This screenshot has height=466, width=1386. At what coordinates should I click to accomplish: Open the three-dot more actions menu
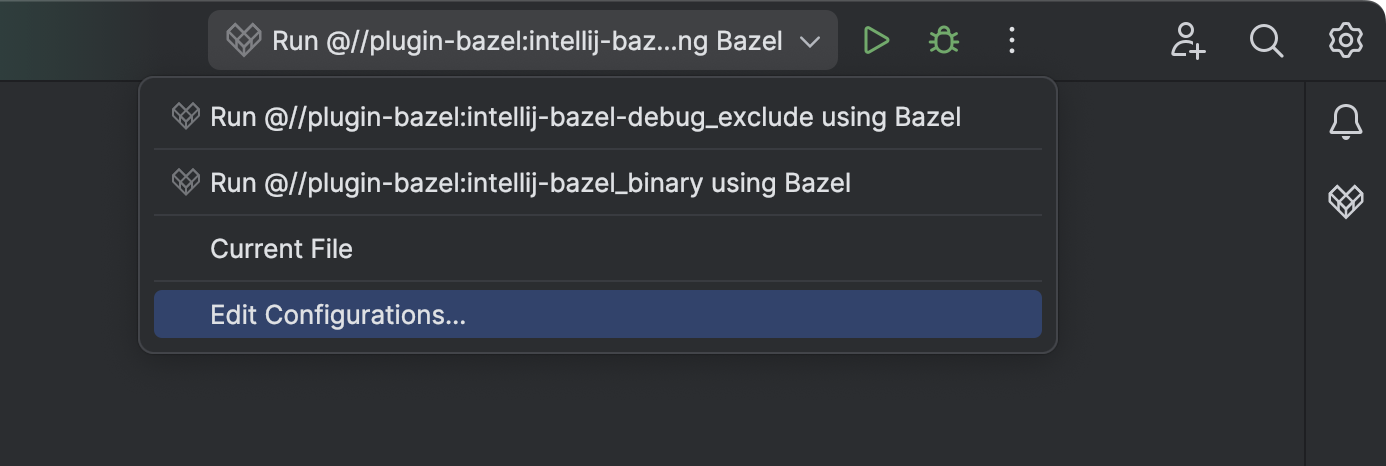pos(1011,41)
